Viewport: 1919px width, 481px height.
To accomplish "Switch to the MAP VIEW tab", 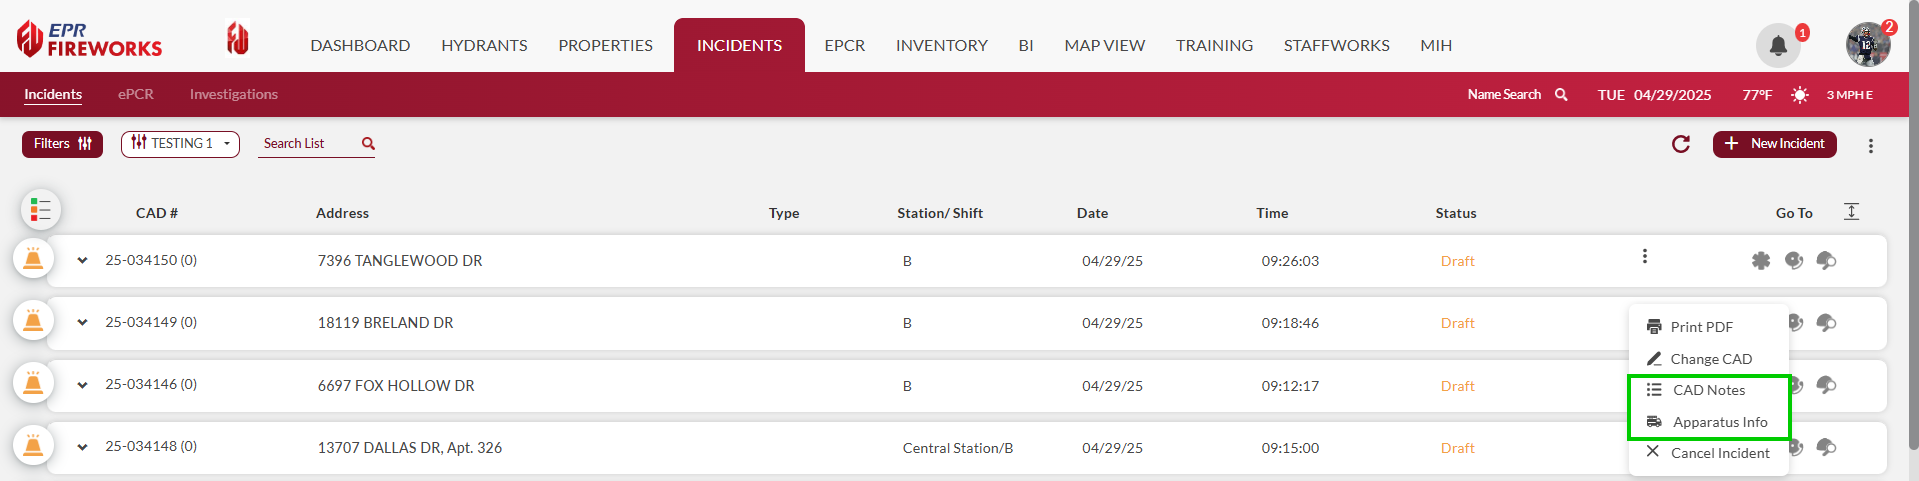I will click(x=1104, y=46).
